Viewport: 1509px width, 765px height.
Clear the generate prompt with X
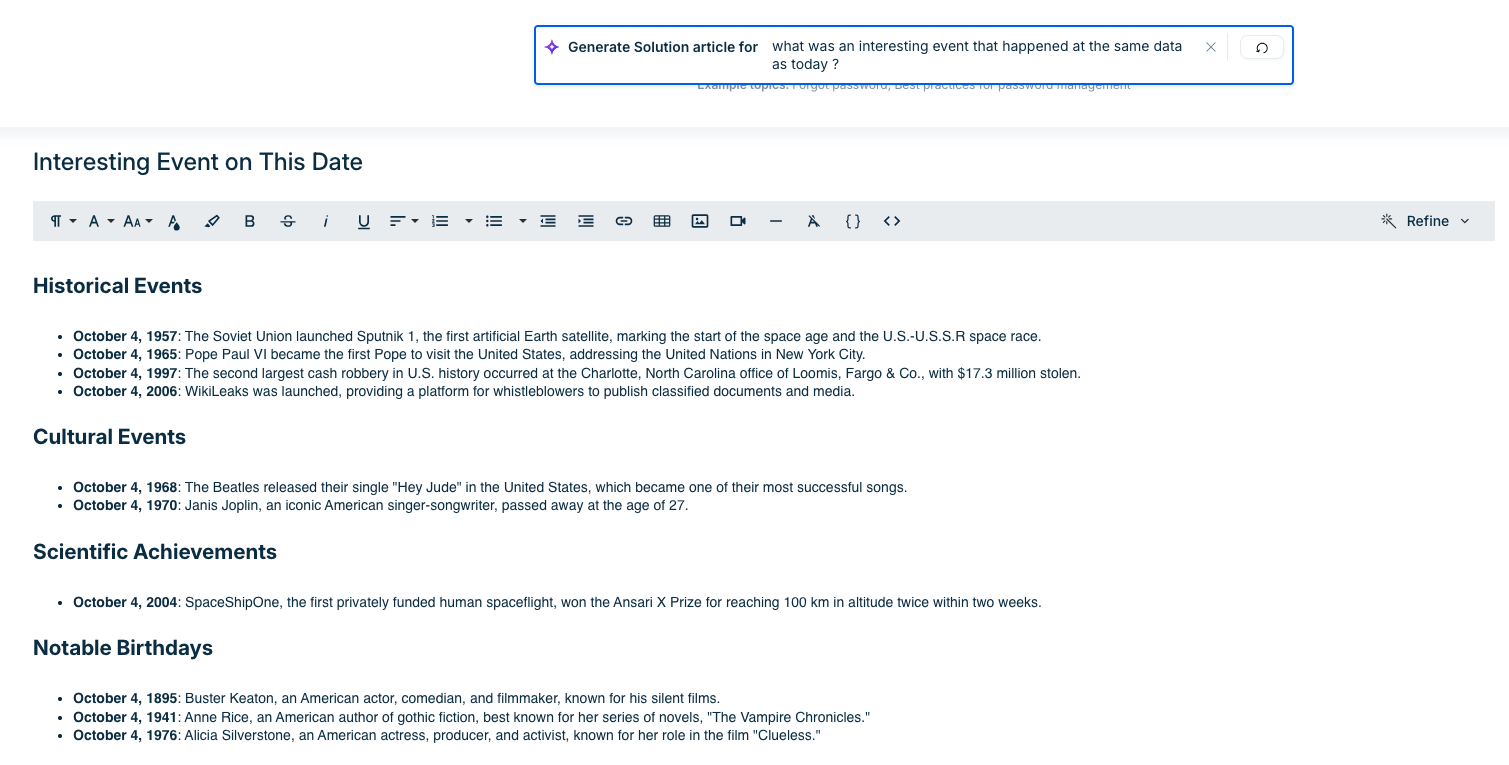click(1211, 47)
